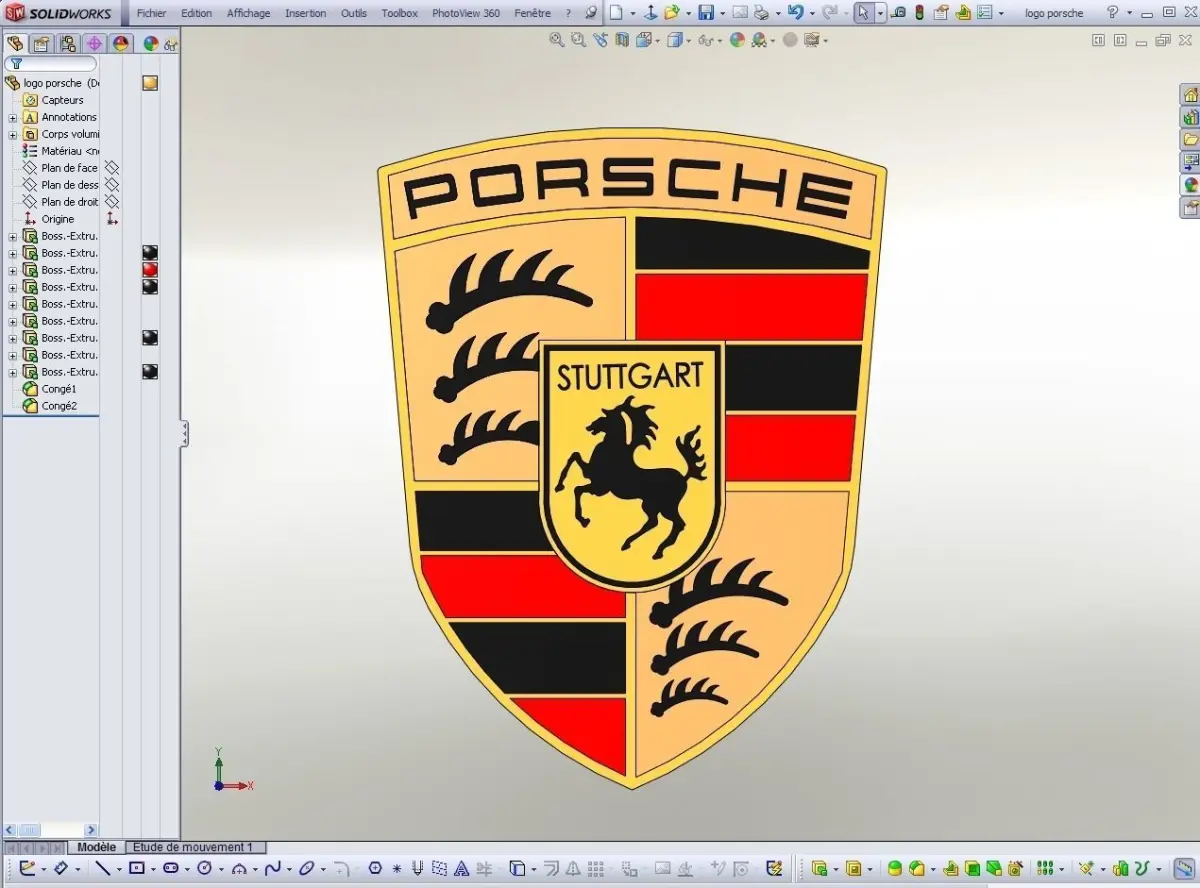Click the Undo arrow icon
The width and height of the screenshot is (1200, 888).
pos(795,13)
